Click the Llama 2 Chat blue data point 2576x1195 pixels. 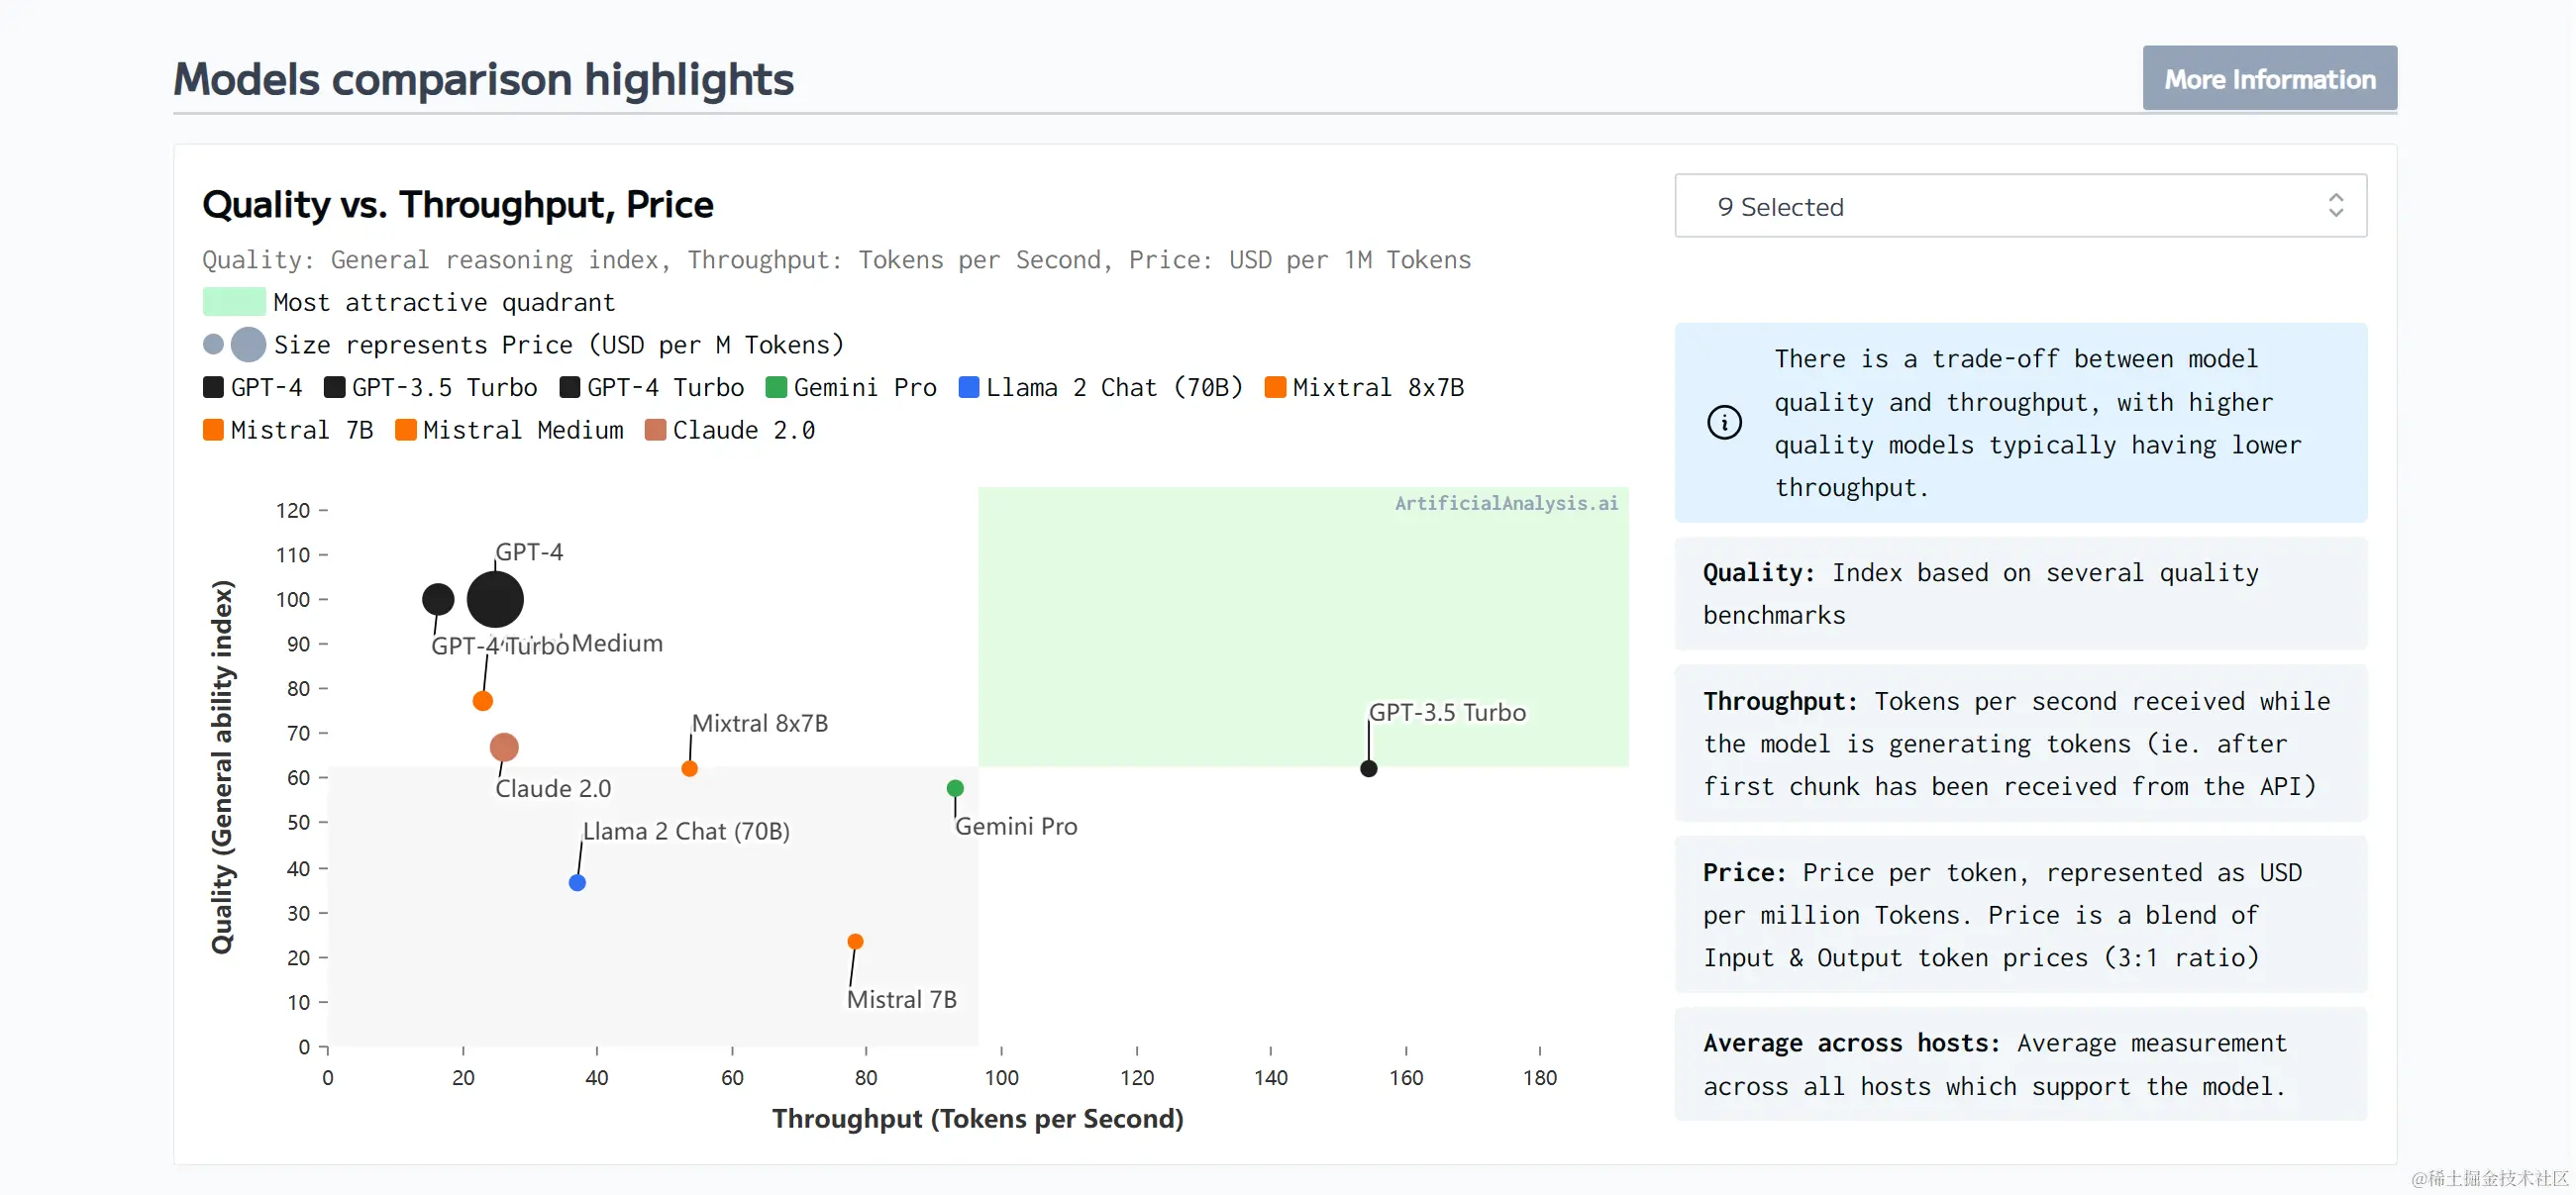[577, 882]
